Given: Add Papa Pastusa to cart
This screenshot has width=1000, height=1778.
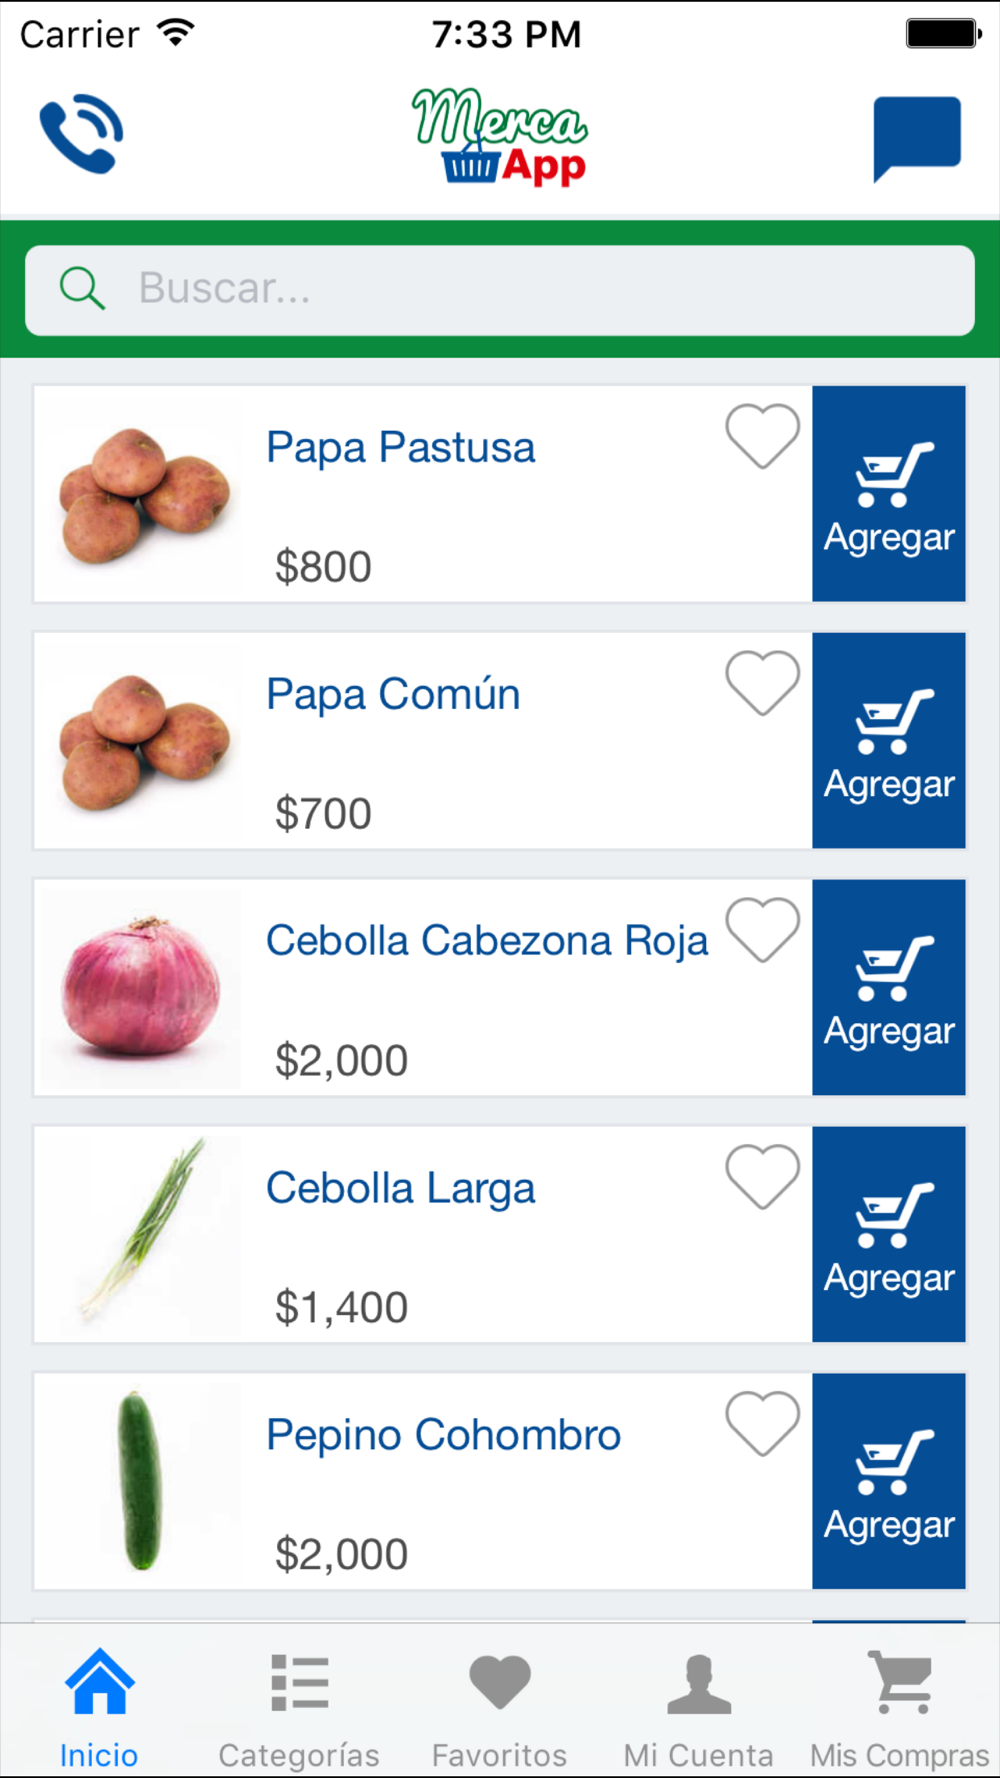Looking at the screenshot, I should pos(889,494).
